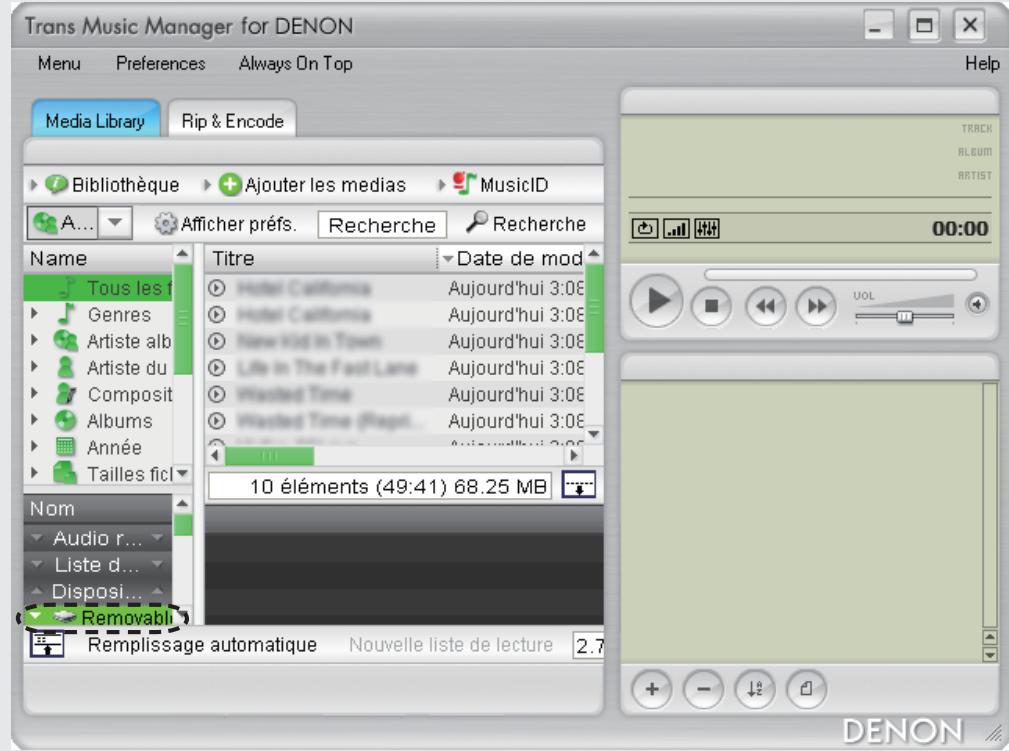Open the Preferences menu
1009x751 pixels.
pos(160,63)
